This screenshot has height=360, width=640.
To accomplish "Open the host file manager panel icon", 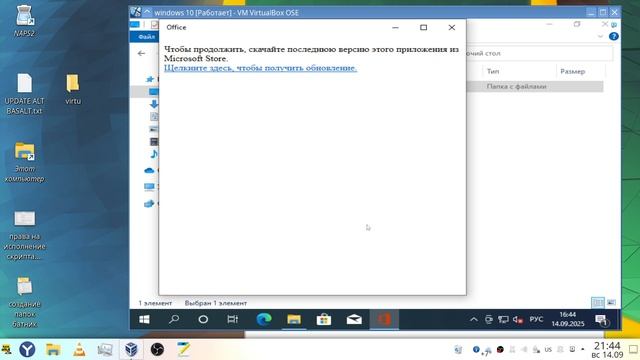I will (53, 349).
